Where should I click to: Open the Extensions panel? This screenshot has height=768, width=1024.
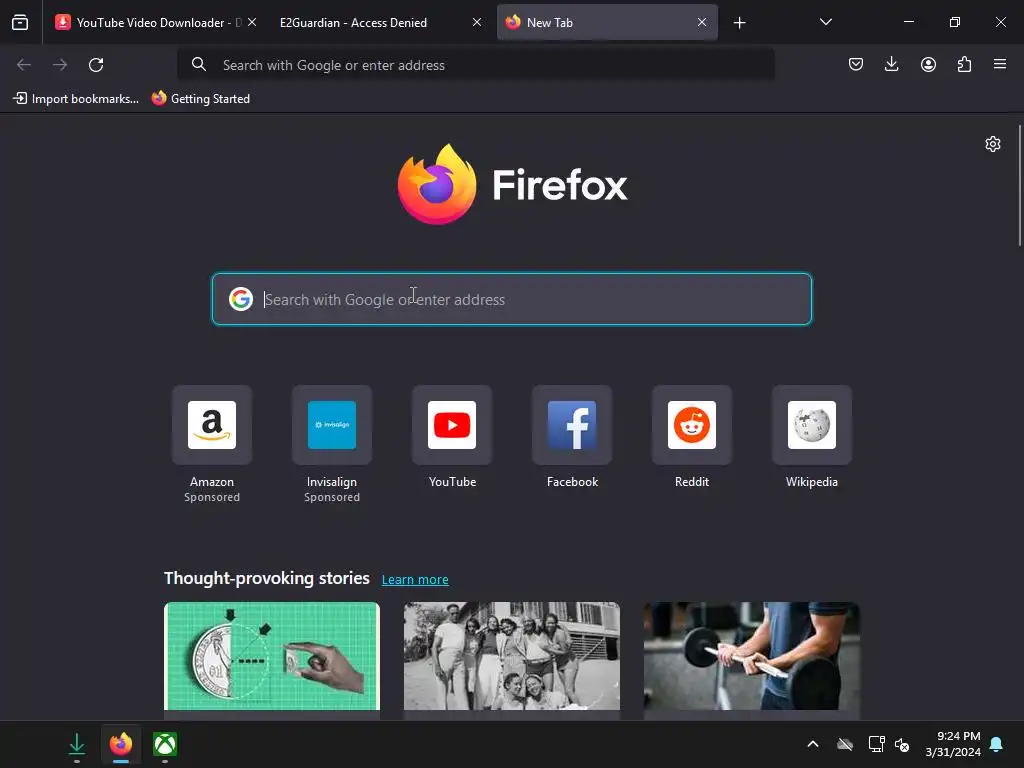(964, 64)
